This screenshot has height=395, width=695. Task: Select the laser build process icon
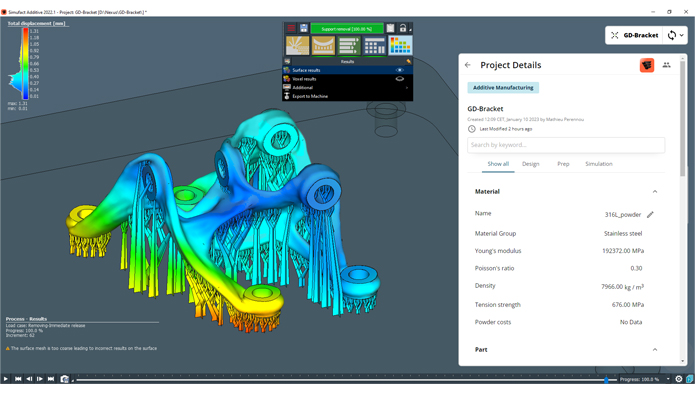point(297,46)
